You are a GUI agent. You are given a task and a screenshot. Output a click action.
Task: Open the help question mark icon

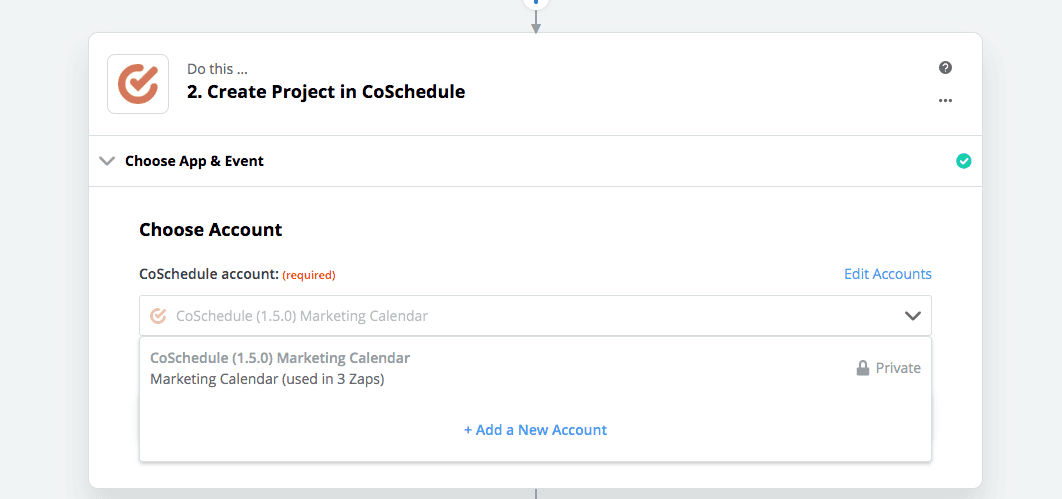pyautogui.click(x=946, y=68)
